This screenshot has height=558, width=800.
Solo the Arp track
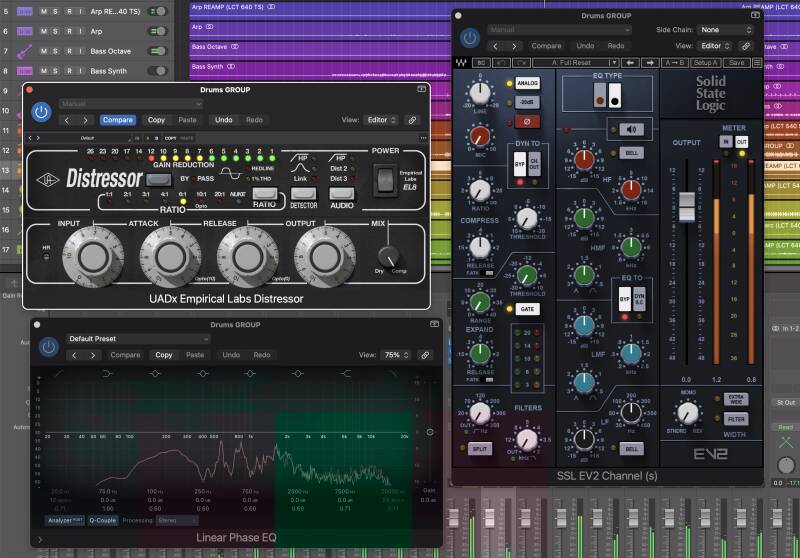pos(55,31)
